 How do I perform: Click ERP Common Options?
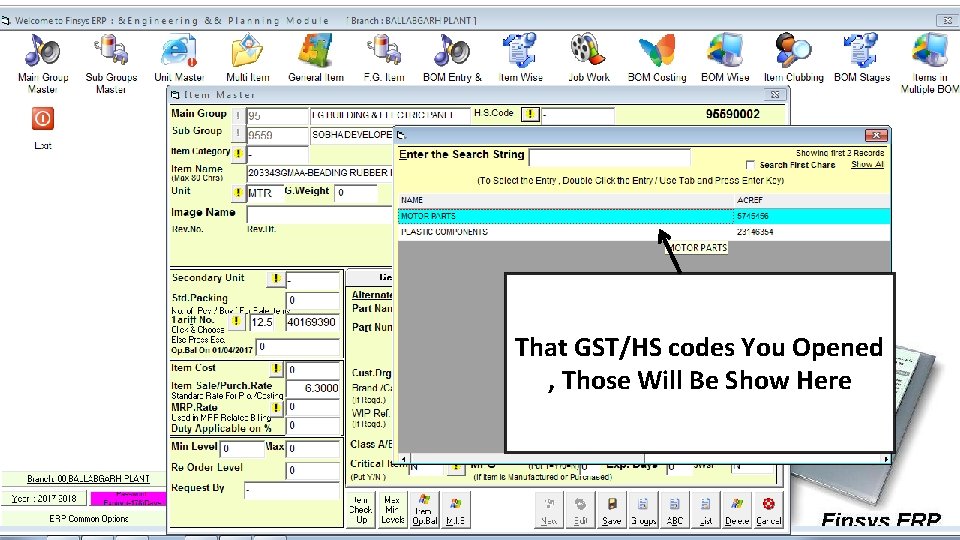[x=89, y=519]
